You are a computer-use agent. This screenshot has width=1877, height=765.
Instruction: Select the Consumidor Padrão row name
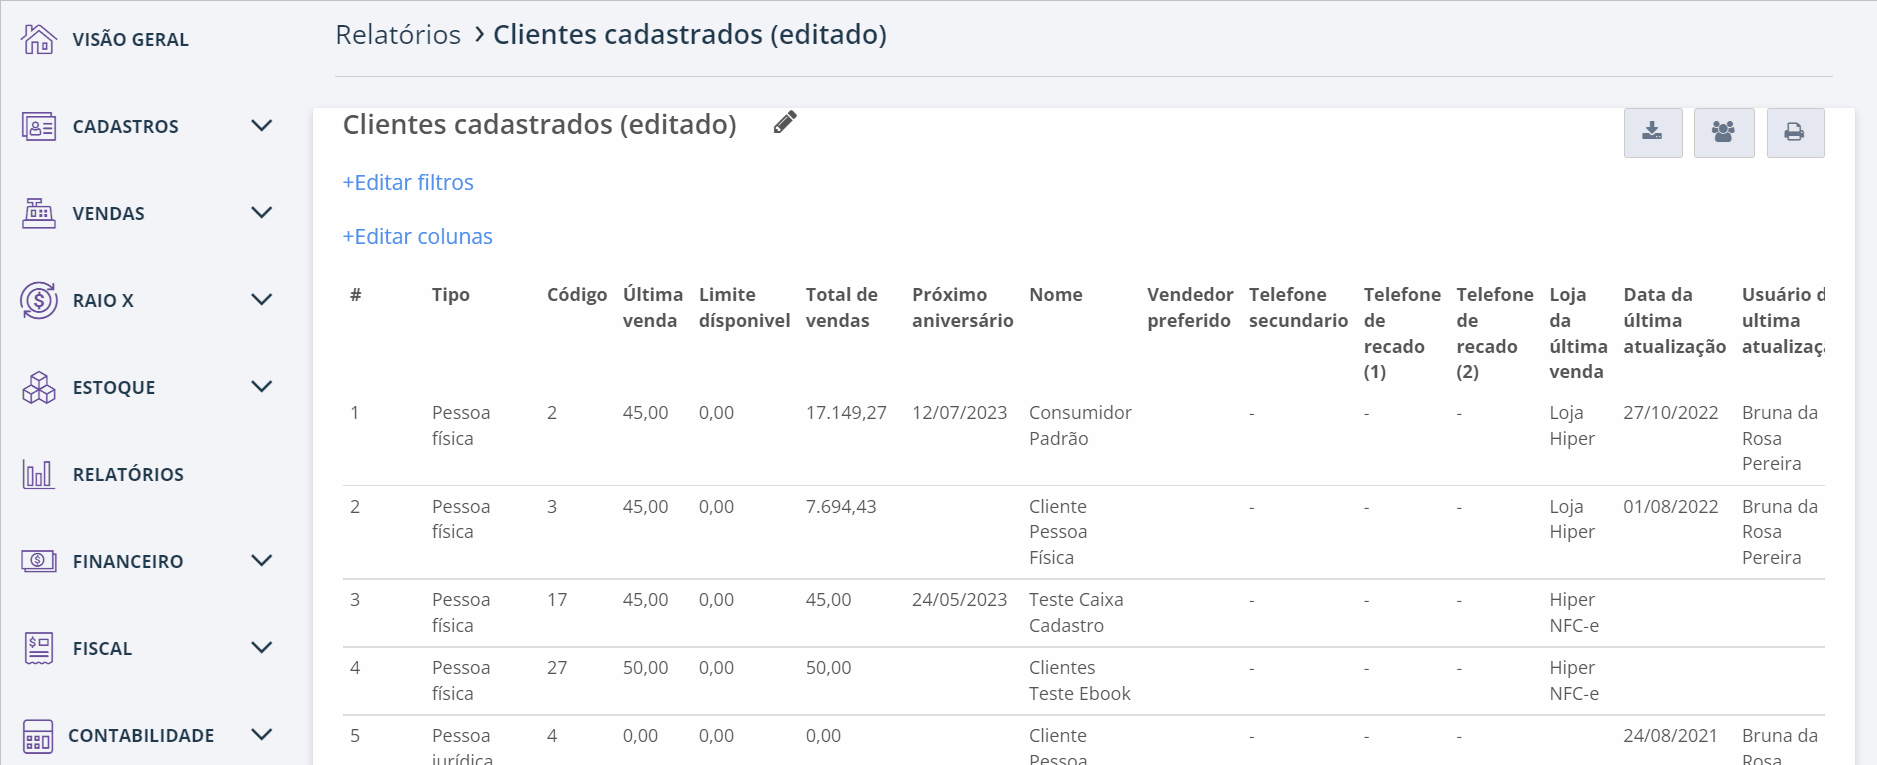click(x=1079, y=425)
